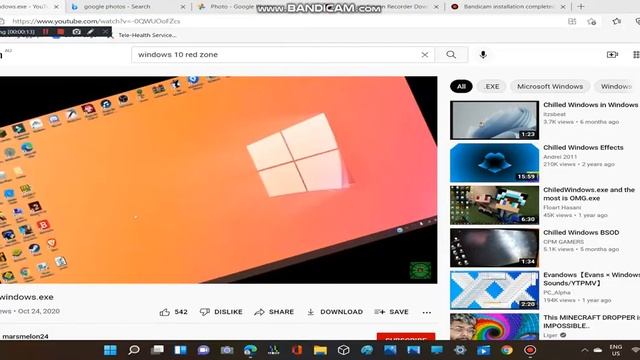
Task: Open the Evandows video thumbnail
Action: coord(494,290)
